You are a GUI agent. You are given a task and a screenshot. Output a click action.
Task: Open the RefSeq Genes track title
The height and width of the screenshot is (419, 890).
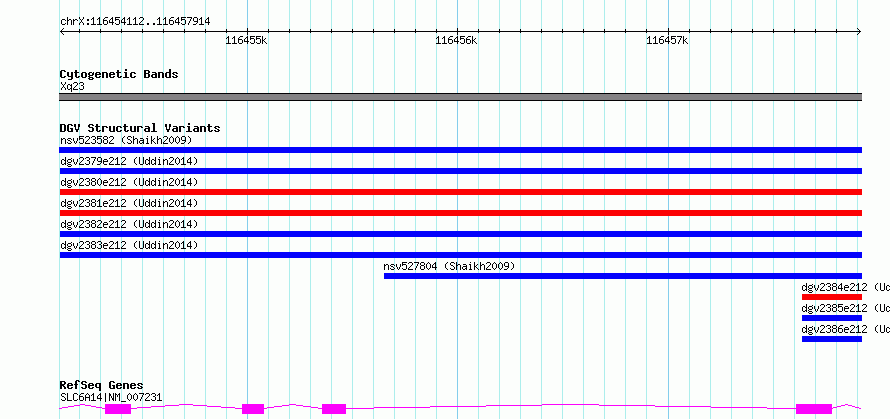(x=102, y=386)
